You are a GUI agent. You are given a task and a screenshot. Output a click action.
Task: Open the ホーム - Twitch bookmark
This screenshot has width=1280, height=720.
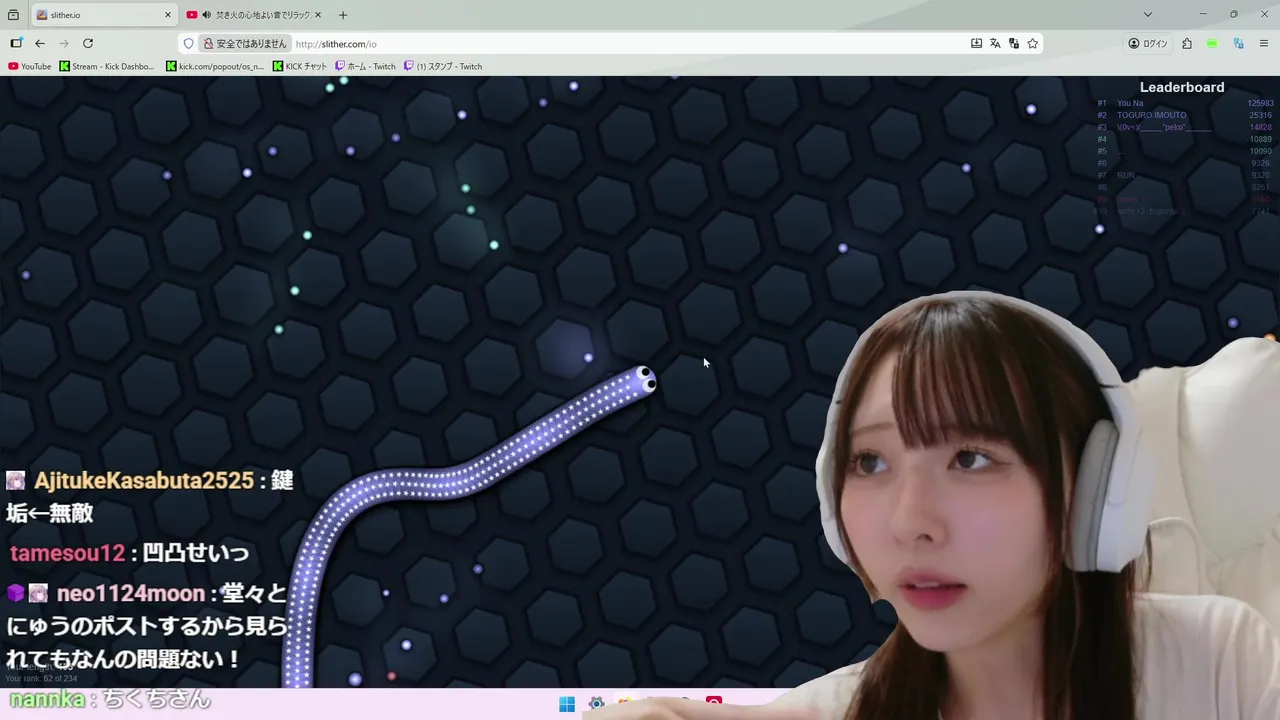pos(365,66)
